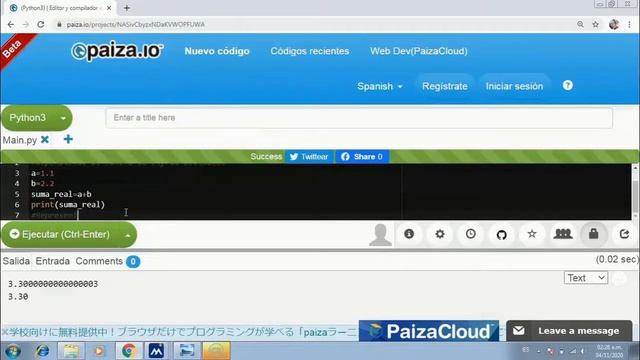Close the Main.py file tab

[x=45, y=140]
